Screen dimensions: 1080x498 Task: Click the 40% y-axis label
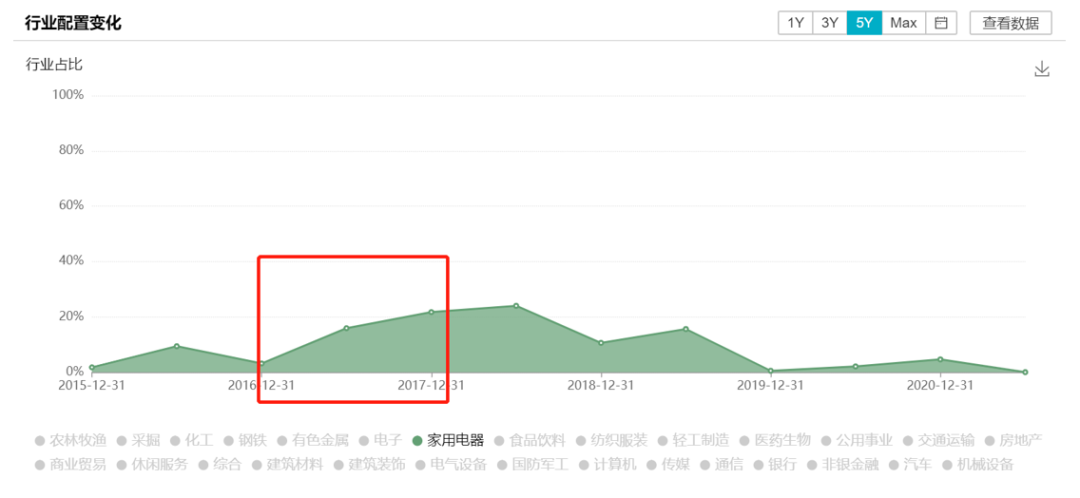point(71,261)
